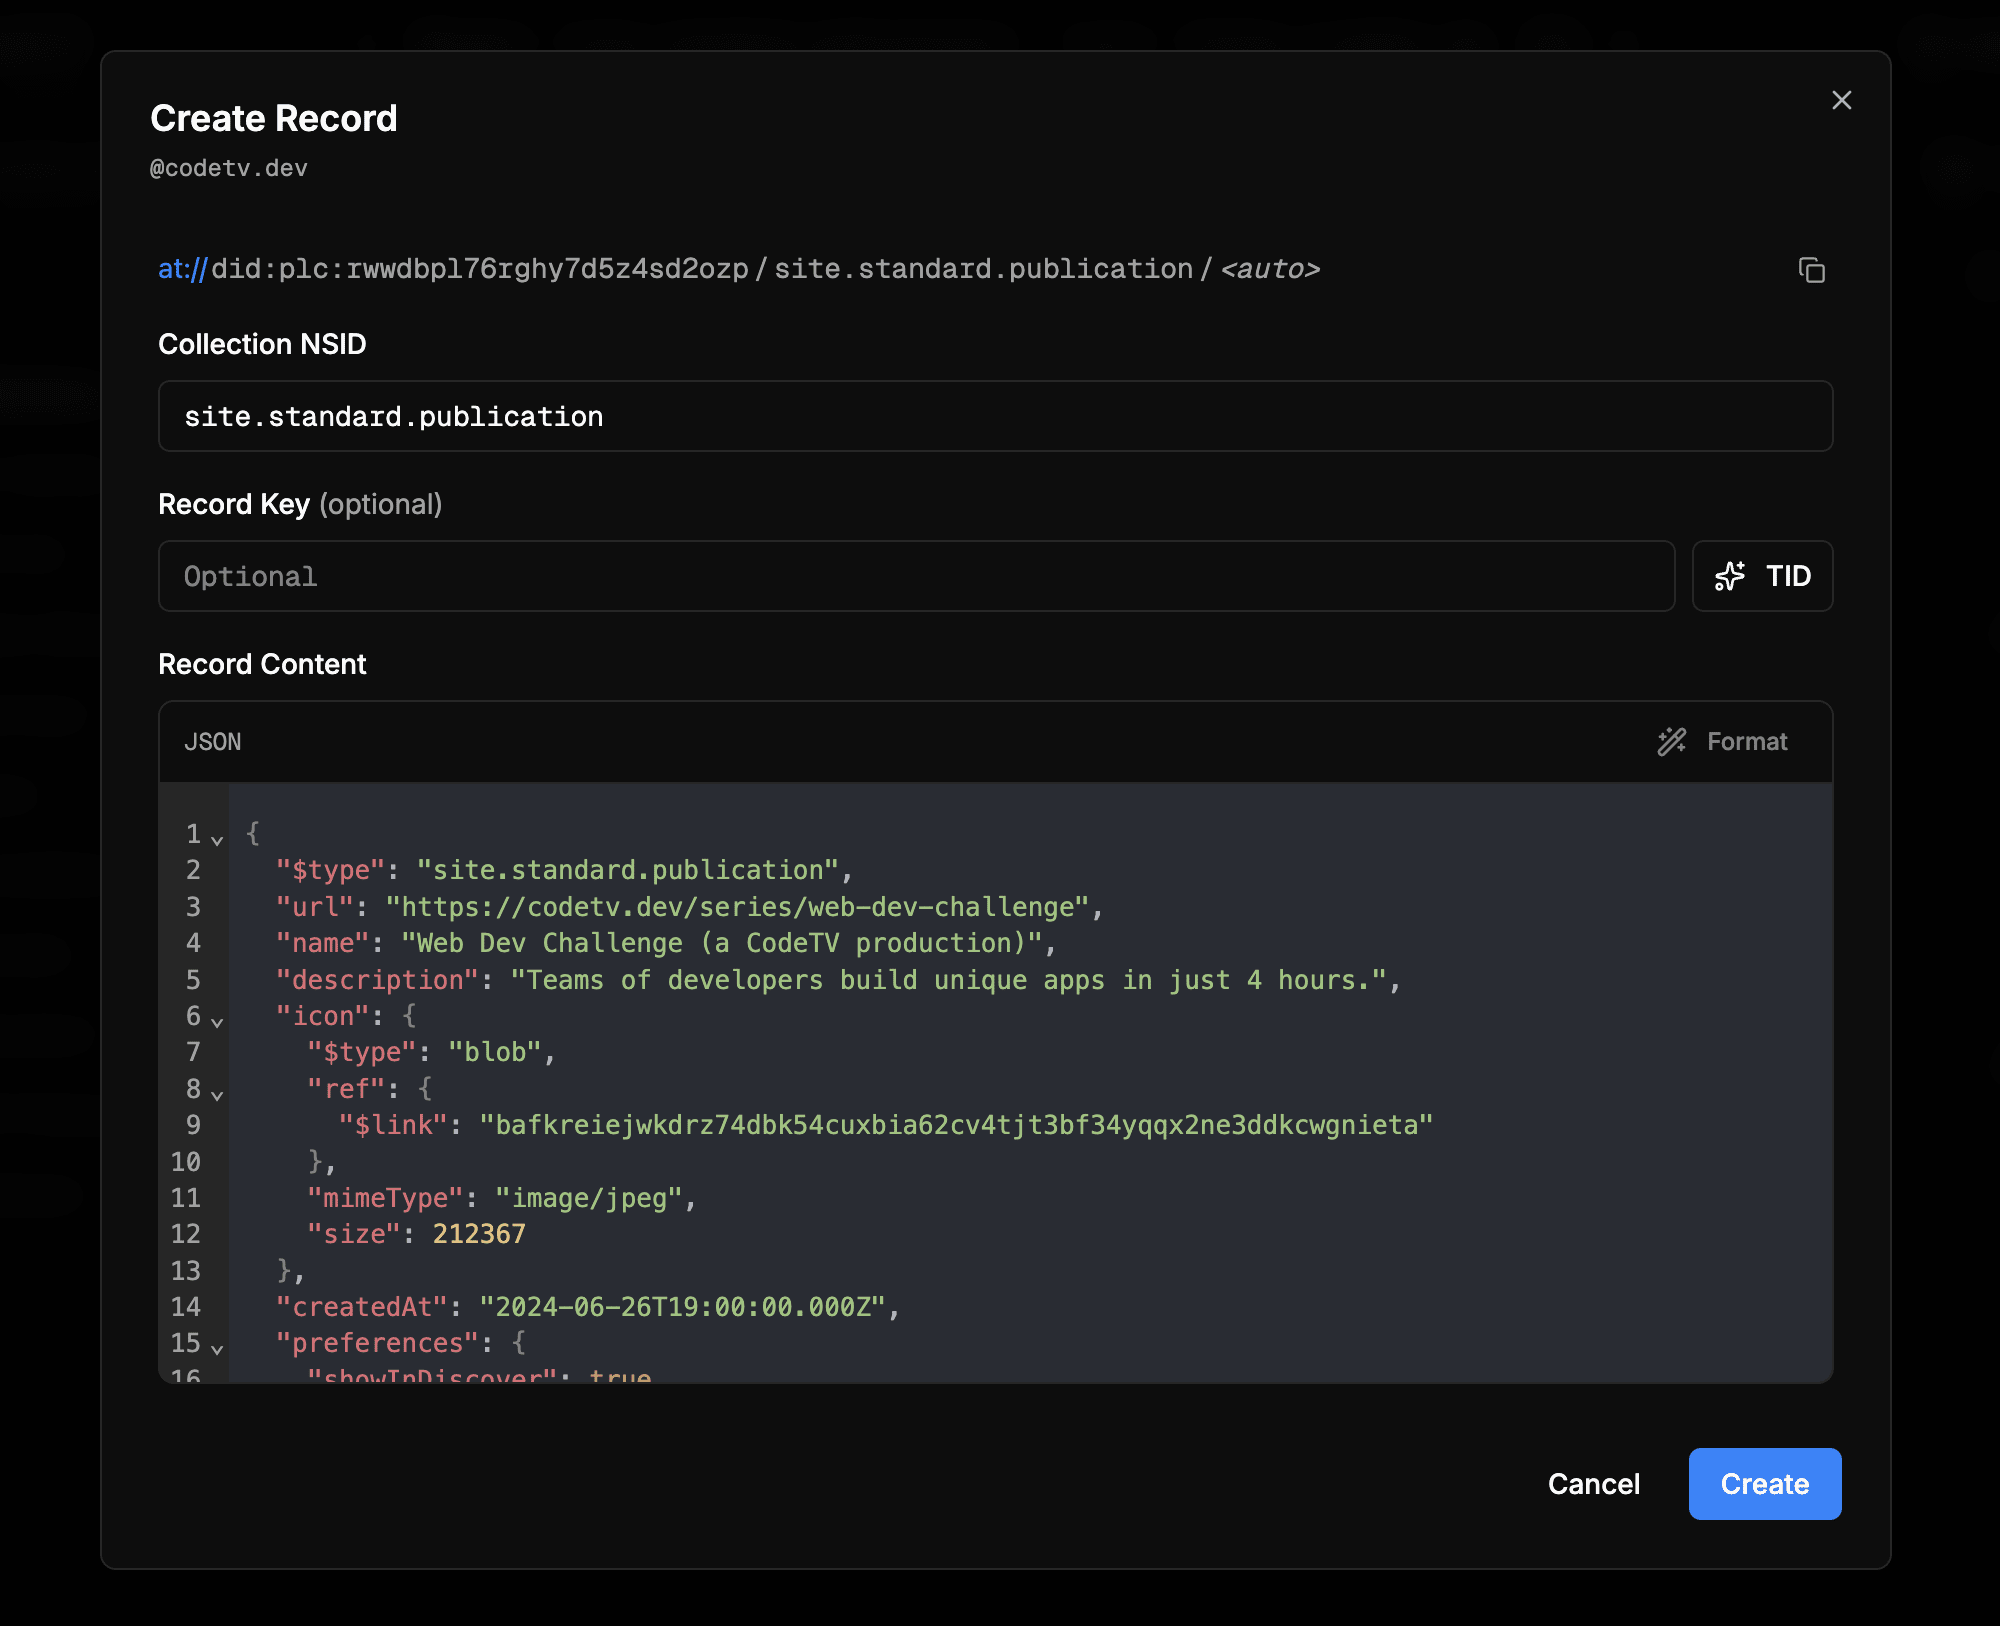
Task: Focus the Collection NSID input field
Action: (995, 416)
